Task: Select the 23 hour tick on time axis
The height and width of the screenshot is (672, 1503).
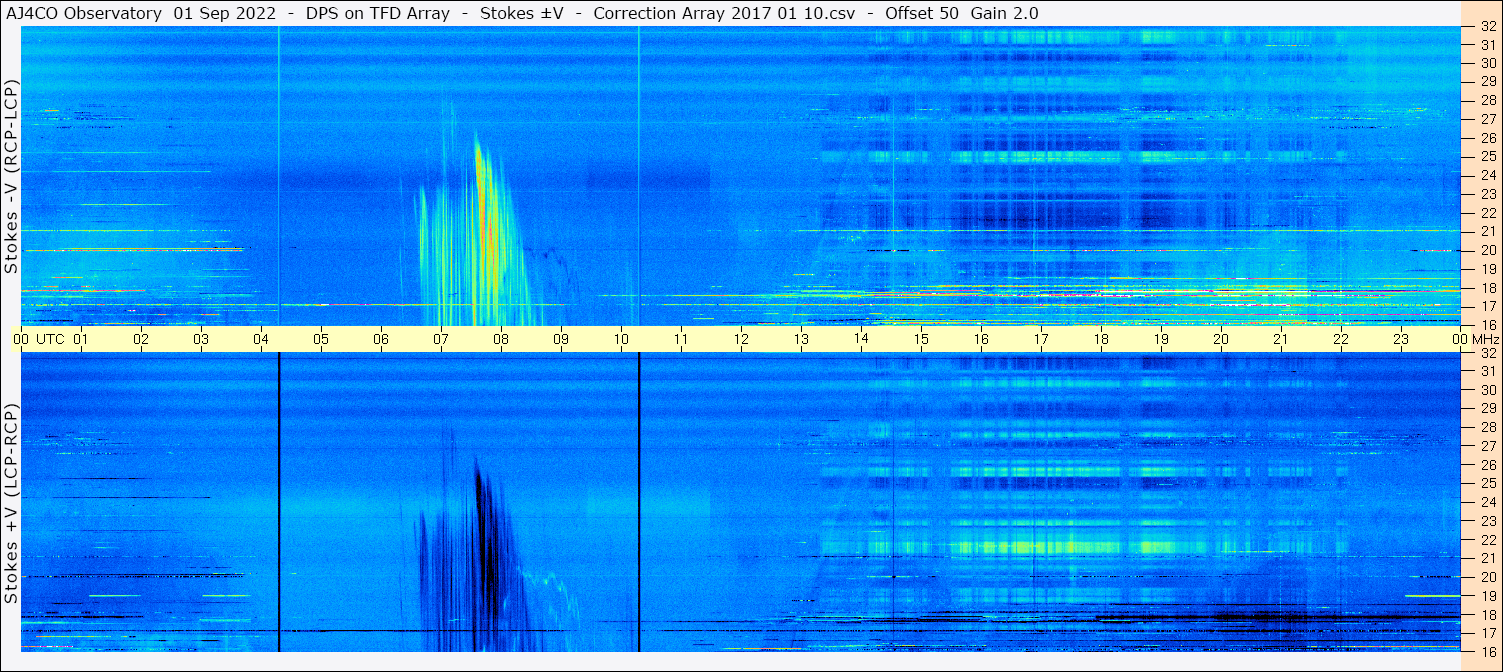Action: click(1401, 339)
